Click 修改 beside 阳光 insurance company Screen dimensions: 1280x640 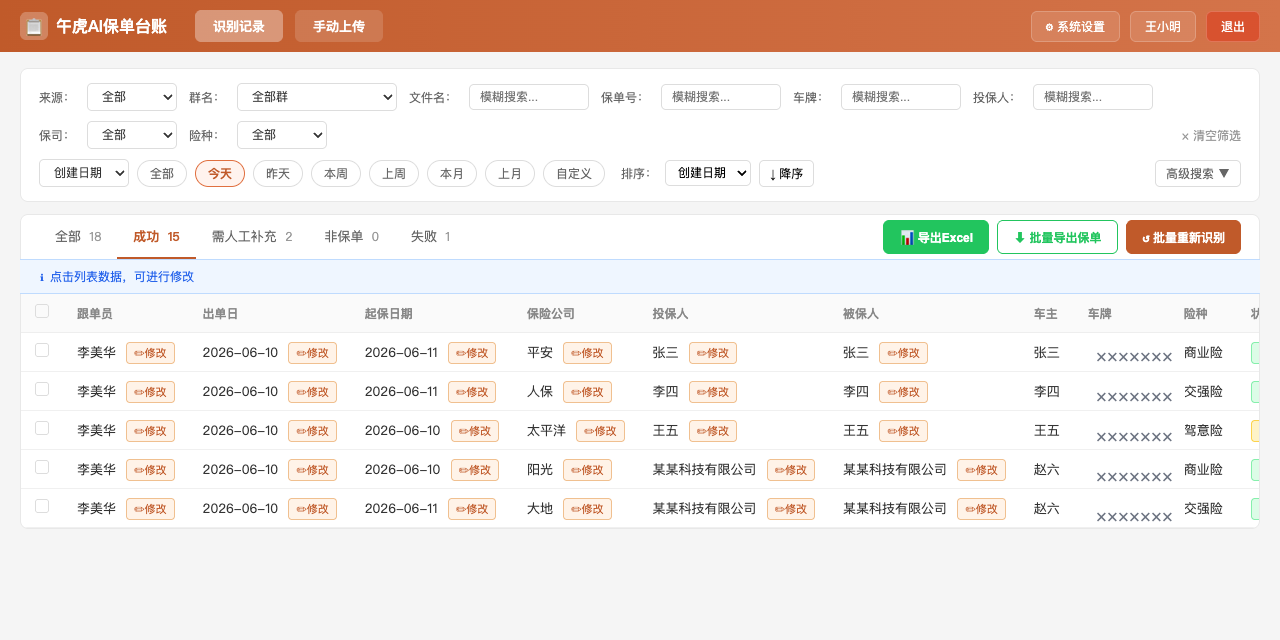click(x=587, y=470)
